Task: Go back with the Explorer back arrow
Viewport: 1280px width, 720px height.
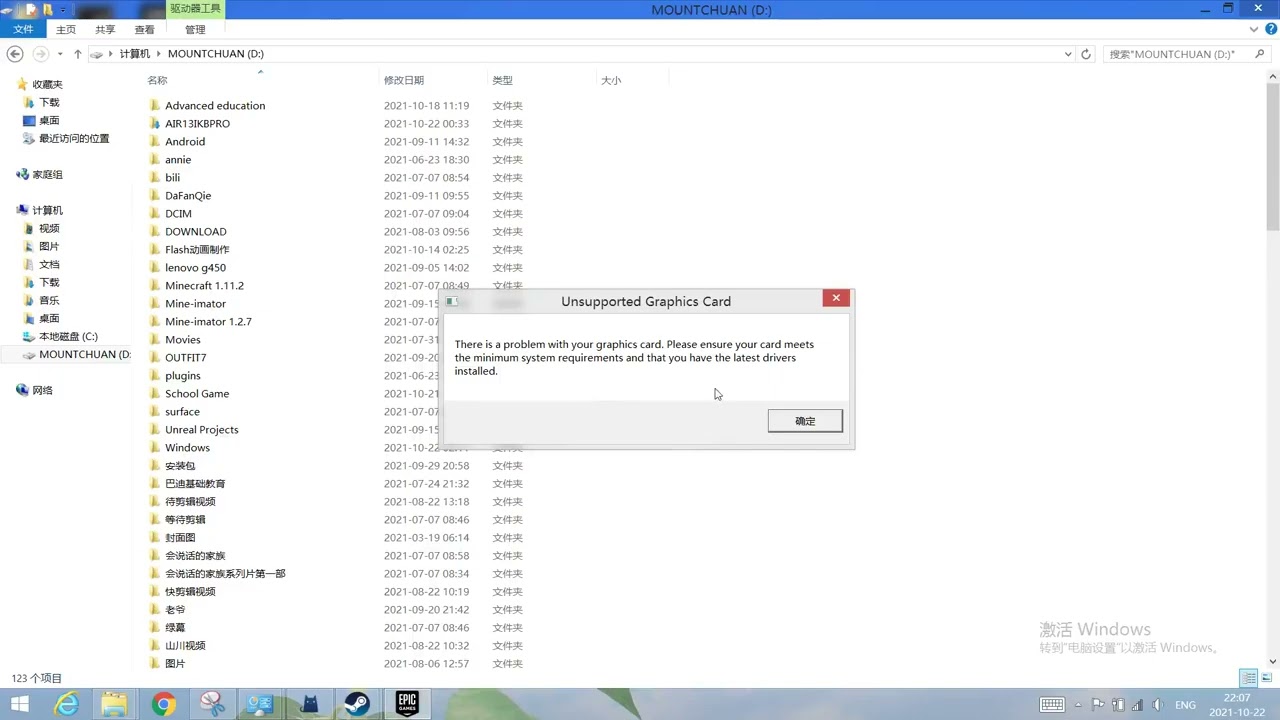Action: [x=15, y=54]
